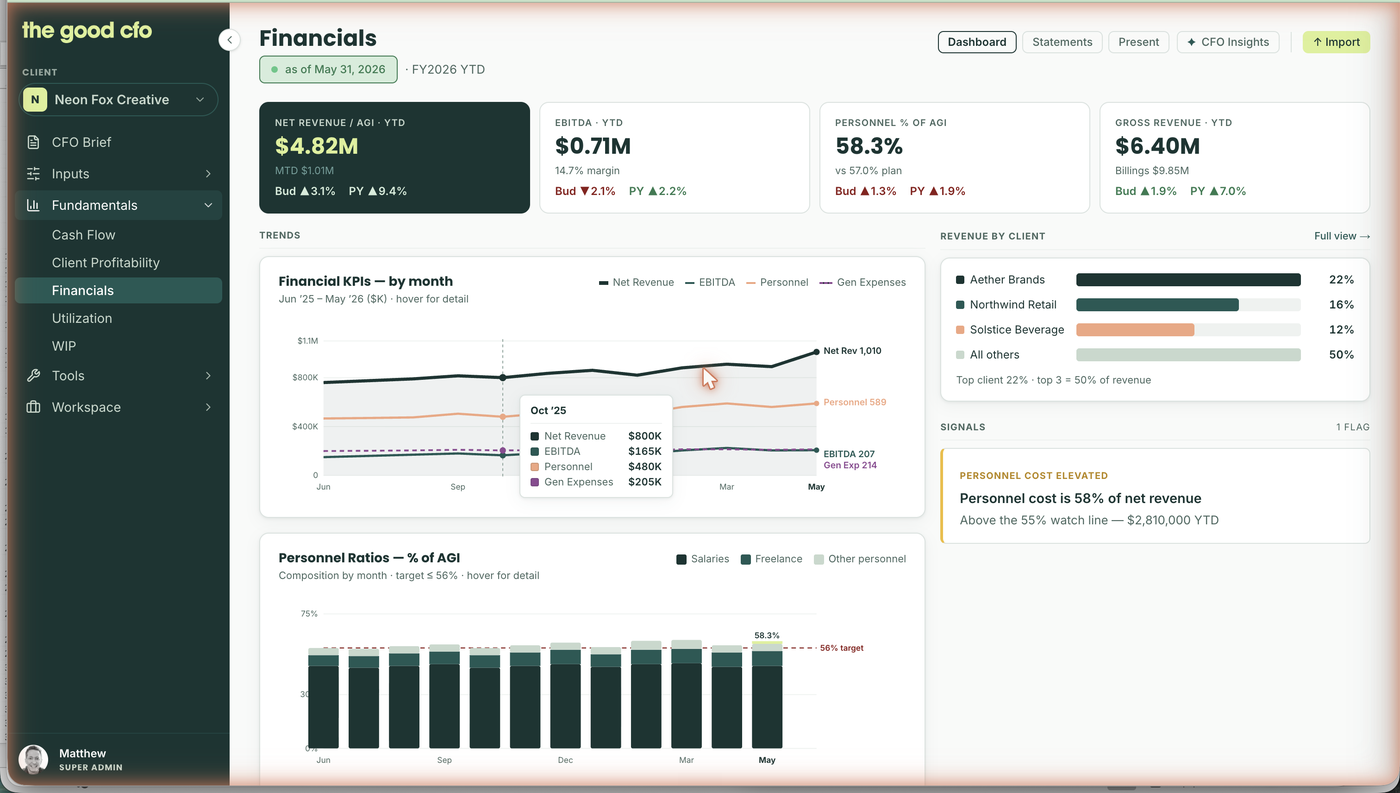Open the Personnel cost elevated signal card
Image resolution: width=1400 pixels, height=793 pixels.
click(x=1155, y=496)
